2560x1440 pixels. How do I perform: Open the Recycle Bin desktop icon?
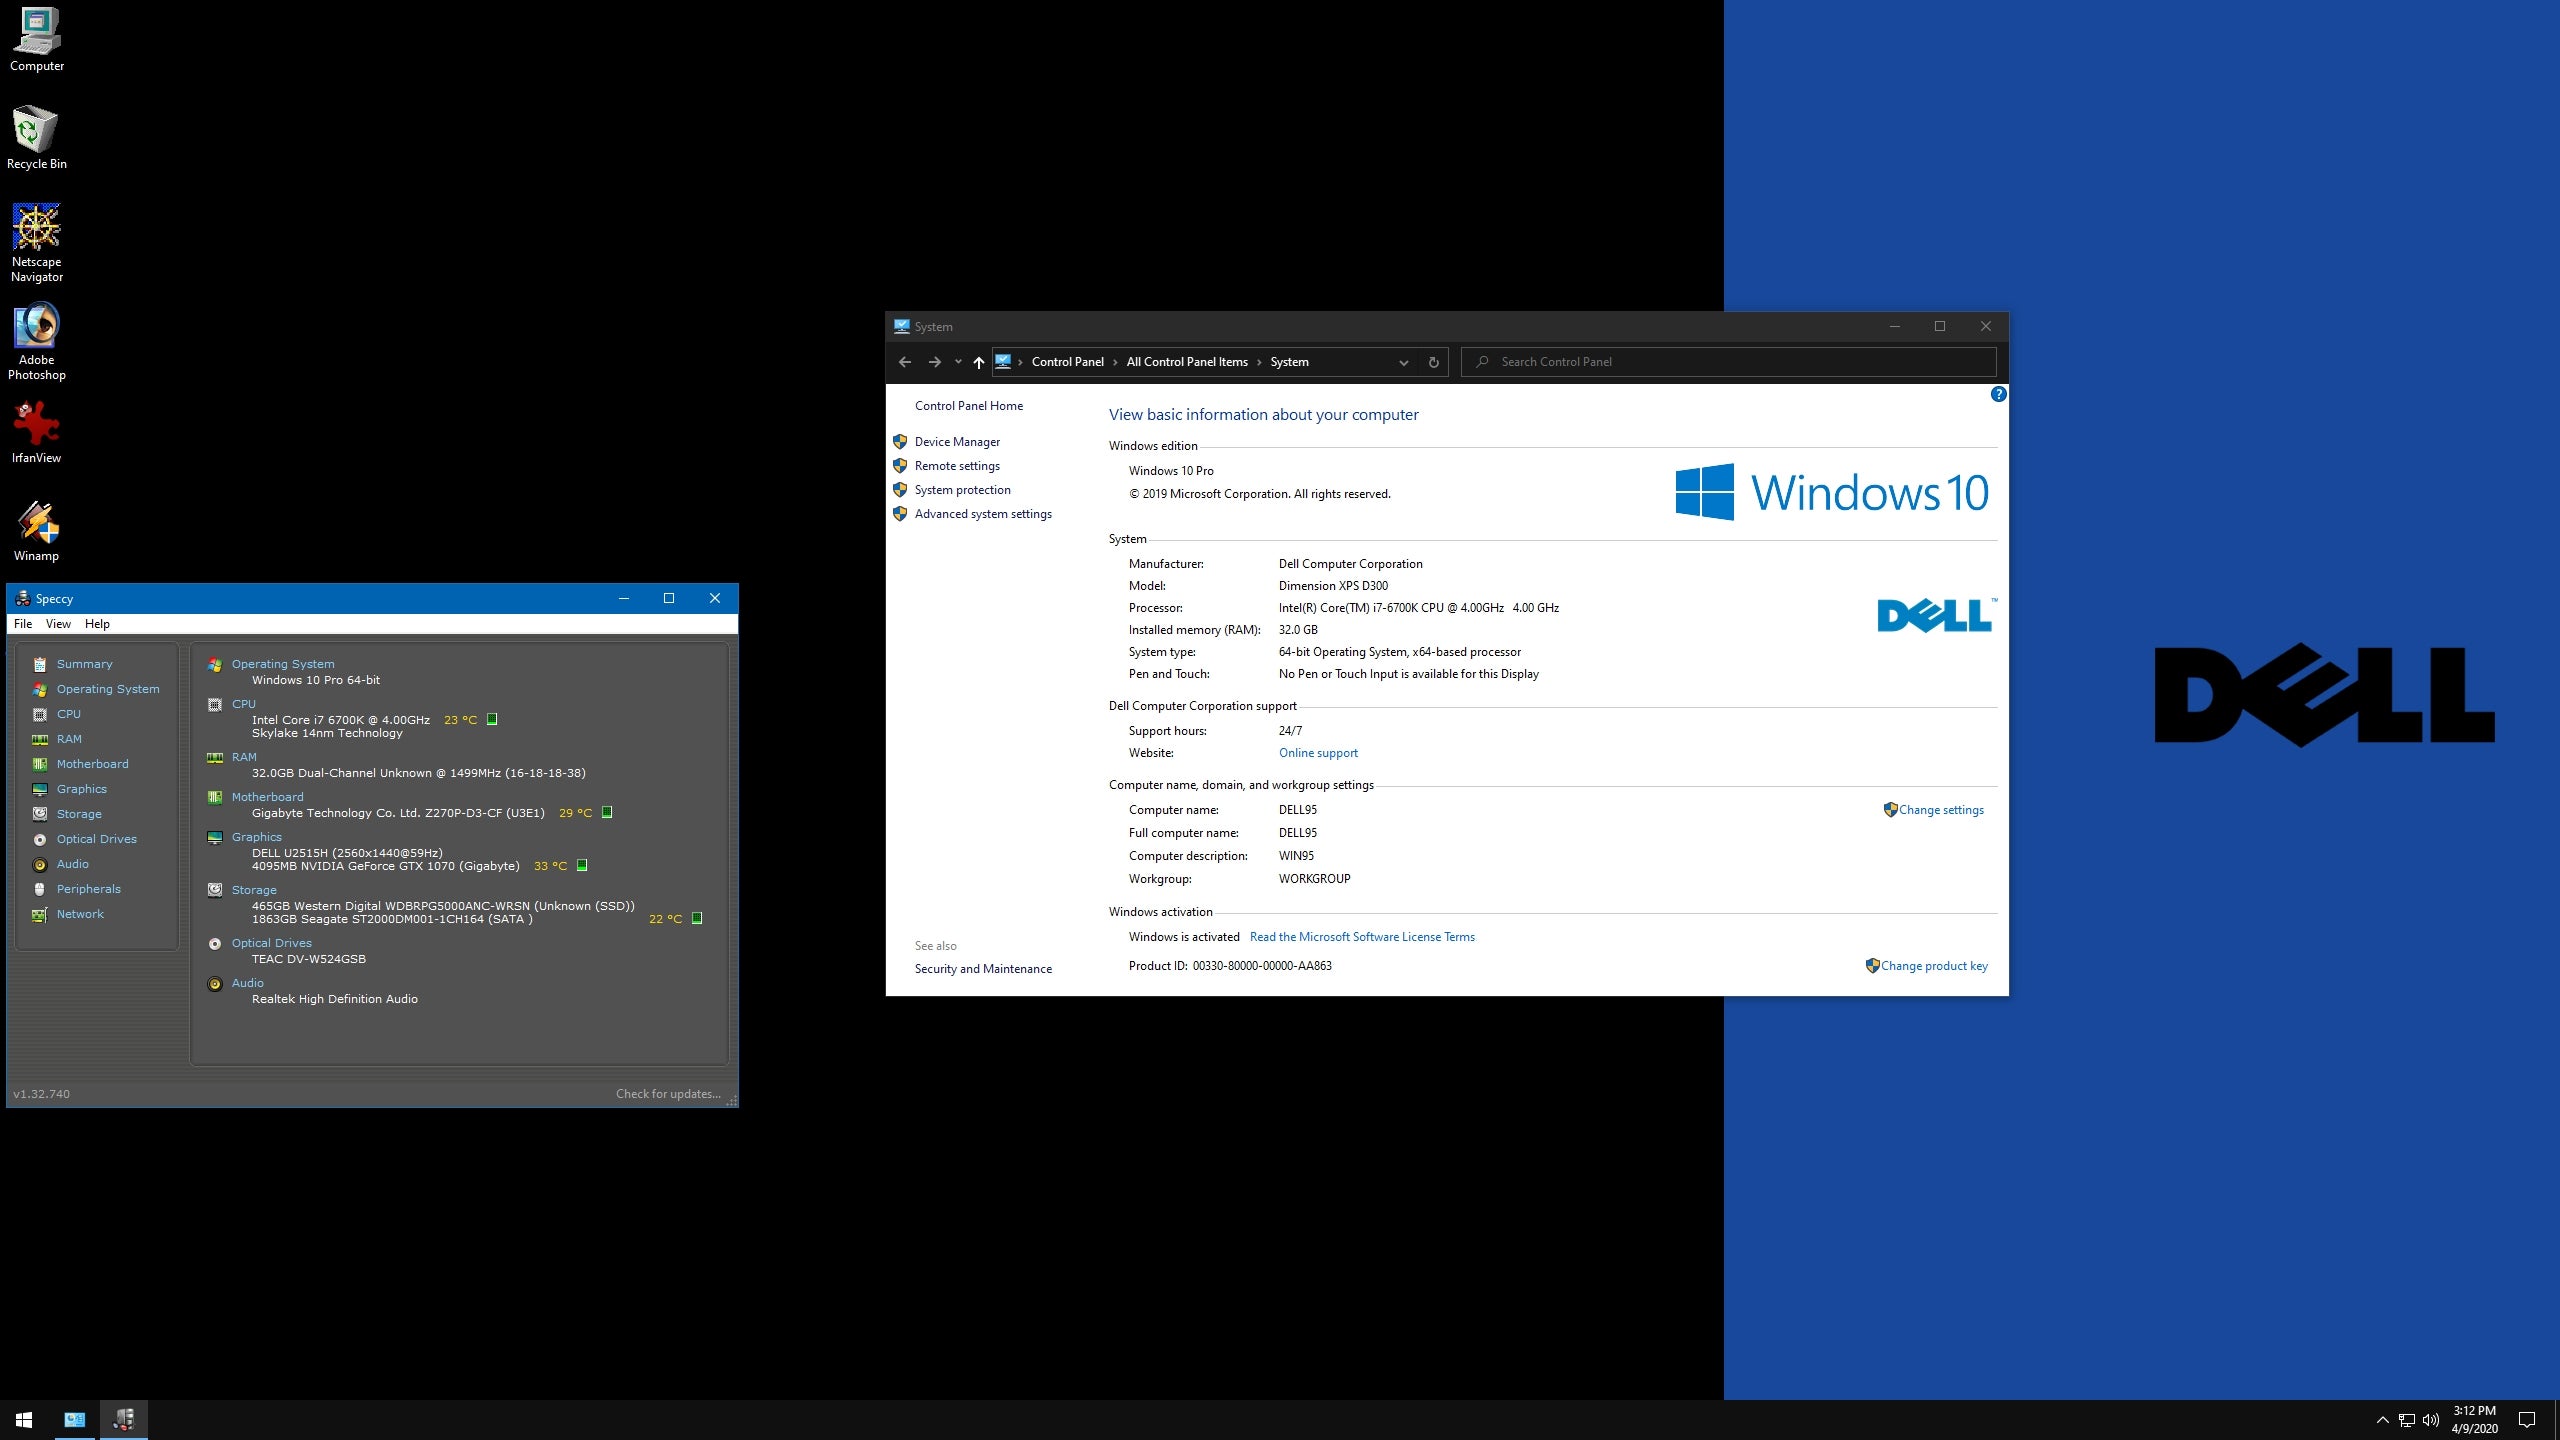pyautogui.click(x=37, y=138)
